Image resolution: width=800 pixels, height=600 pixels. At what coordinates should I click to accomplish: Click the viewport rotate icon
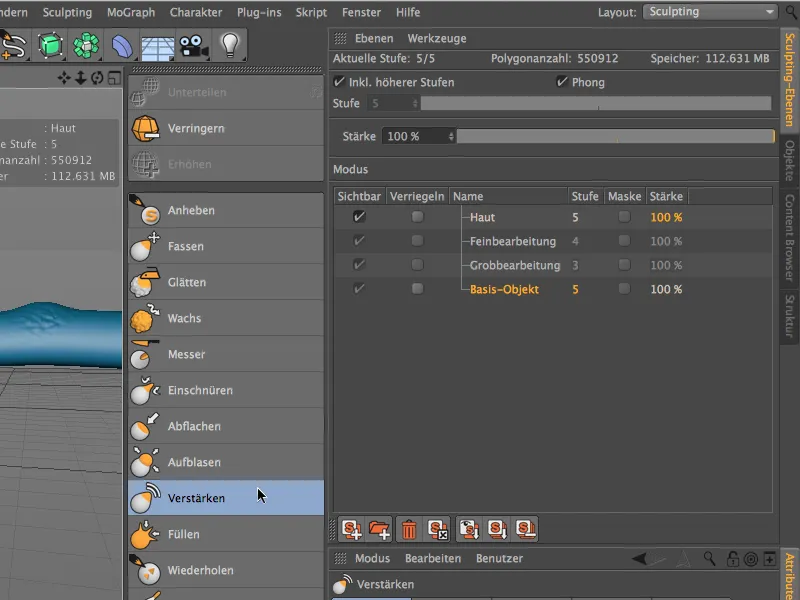coord(97,78)
